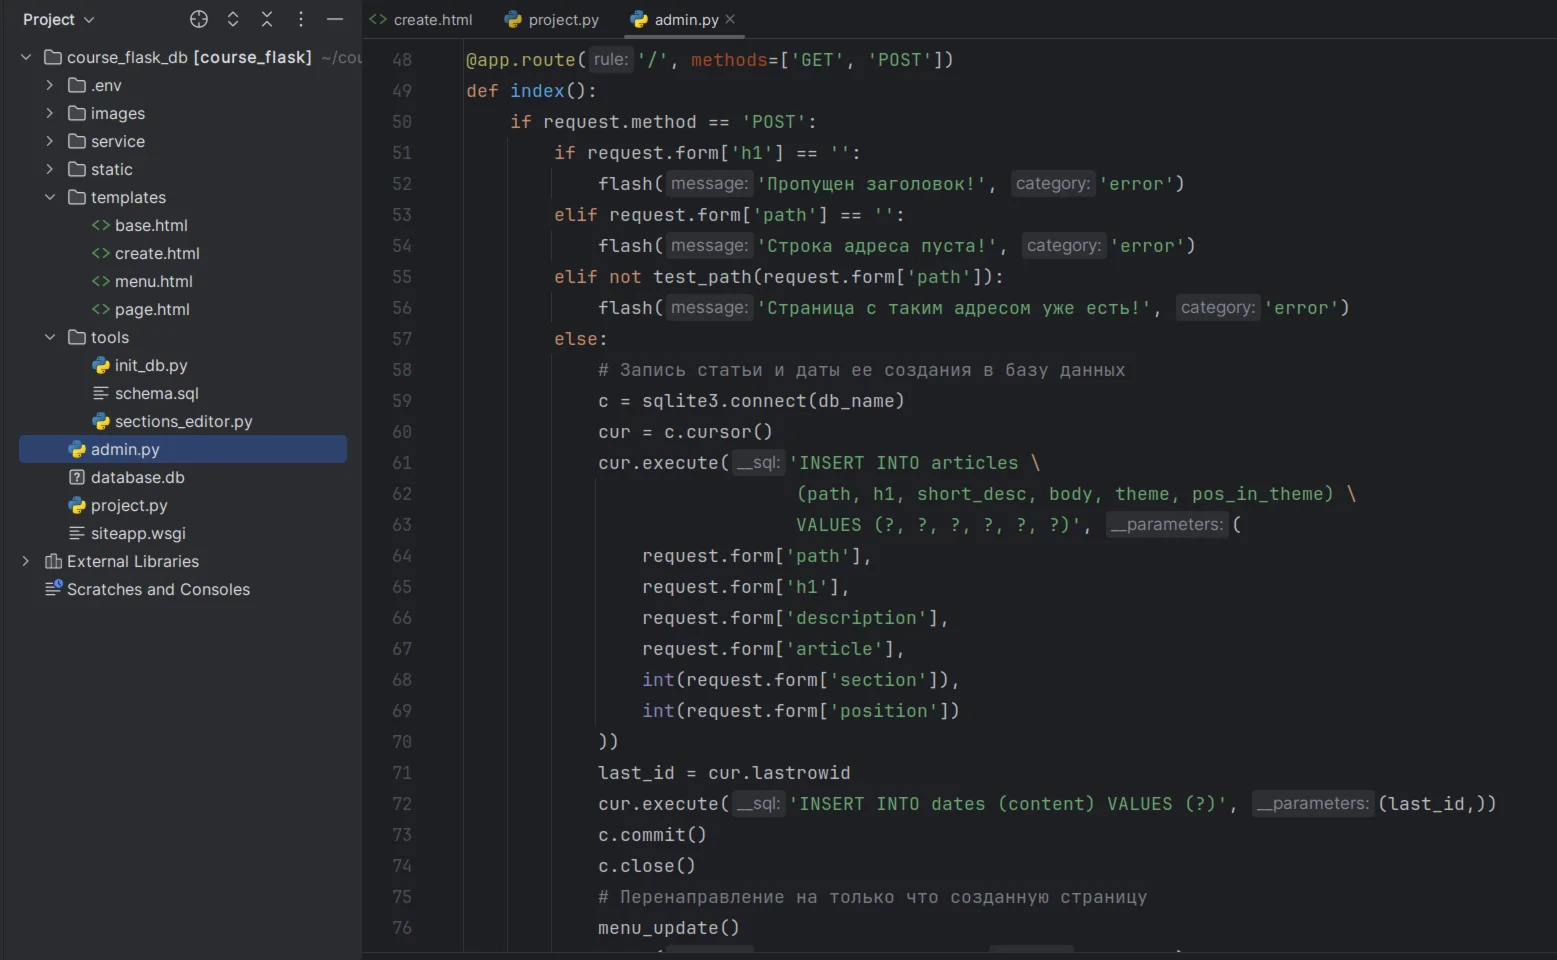Open Project panel options three-dot menu
The image size is (1557, 960).
(301, 19)
